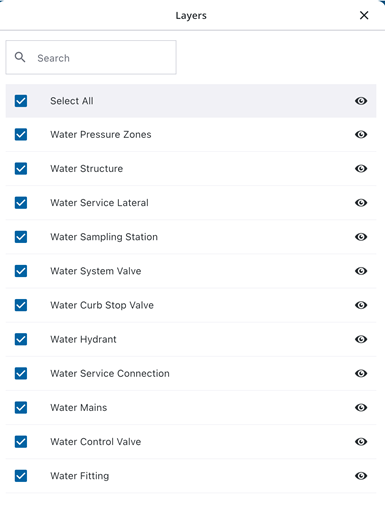Toggle Water System Valve eye icon
The height and width of the screenshot is (506, 385).
pos(361,271)
